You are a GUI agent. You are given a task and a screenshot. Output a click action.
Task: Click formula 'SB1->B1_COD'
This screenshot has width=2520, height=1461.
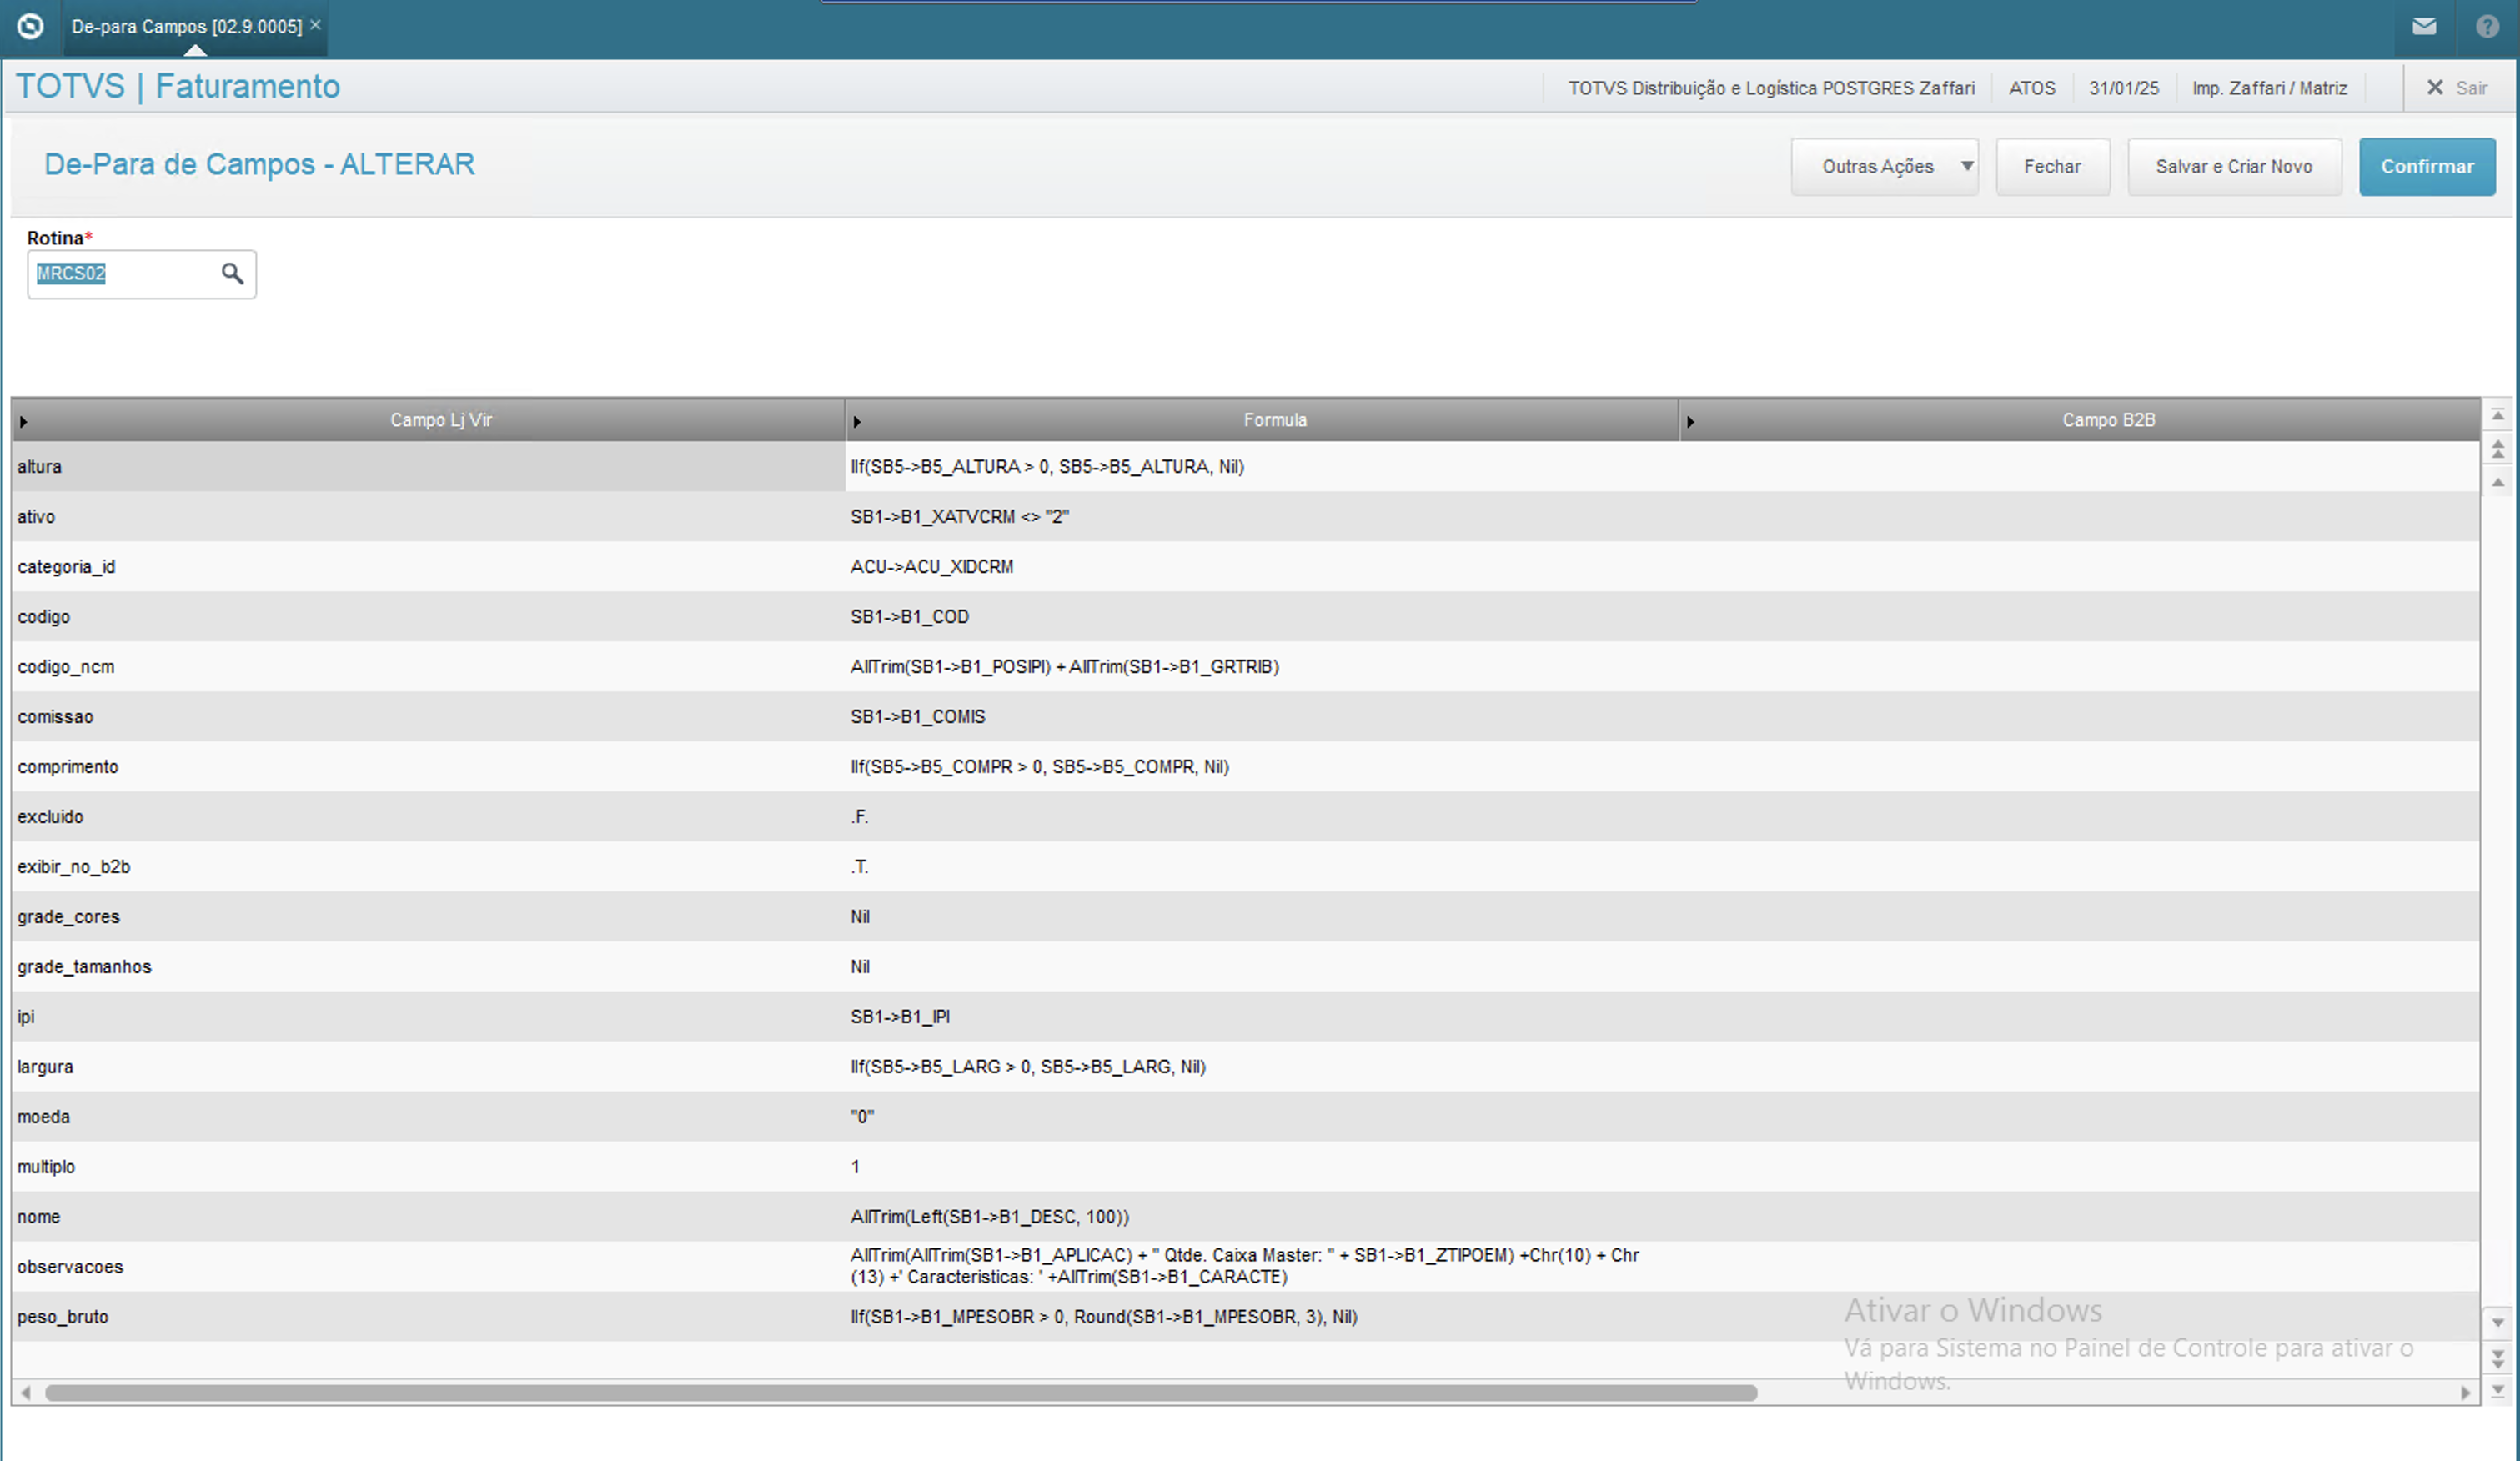(x=909, y=616)
